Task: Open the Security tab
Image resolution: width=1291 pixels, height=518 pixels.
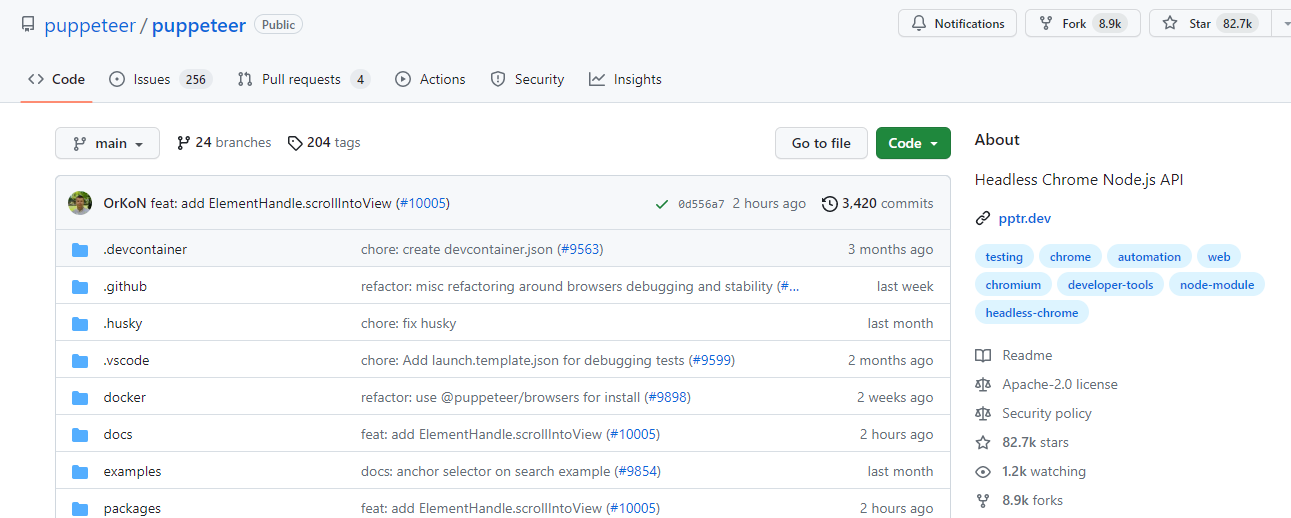Action: [527, 79]
